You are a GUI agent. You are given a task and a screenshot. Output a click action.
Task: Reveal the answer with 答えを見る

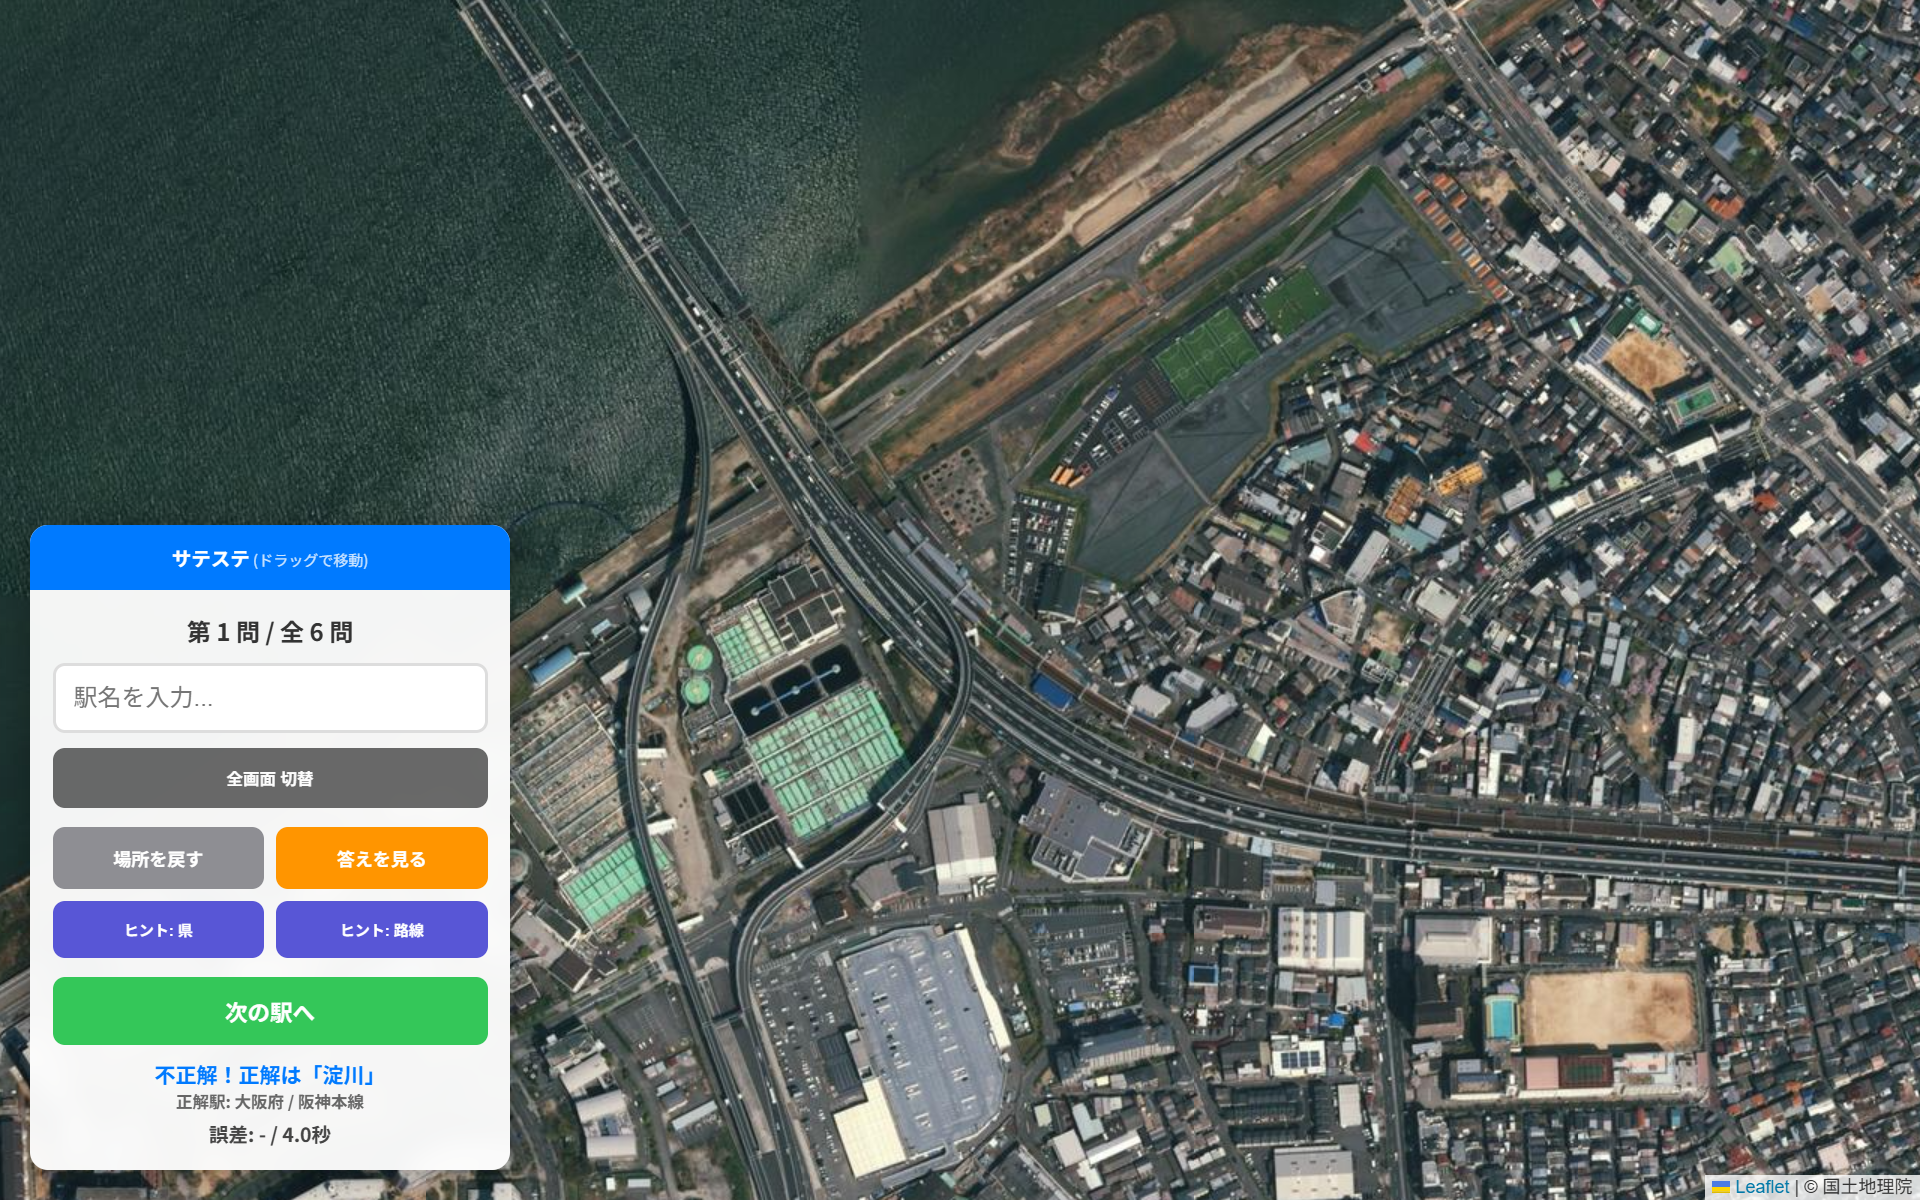382,858
